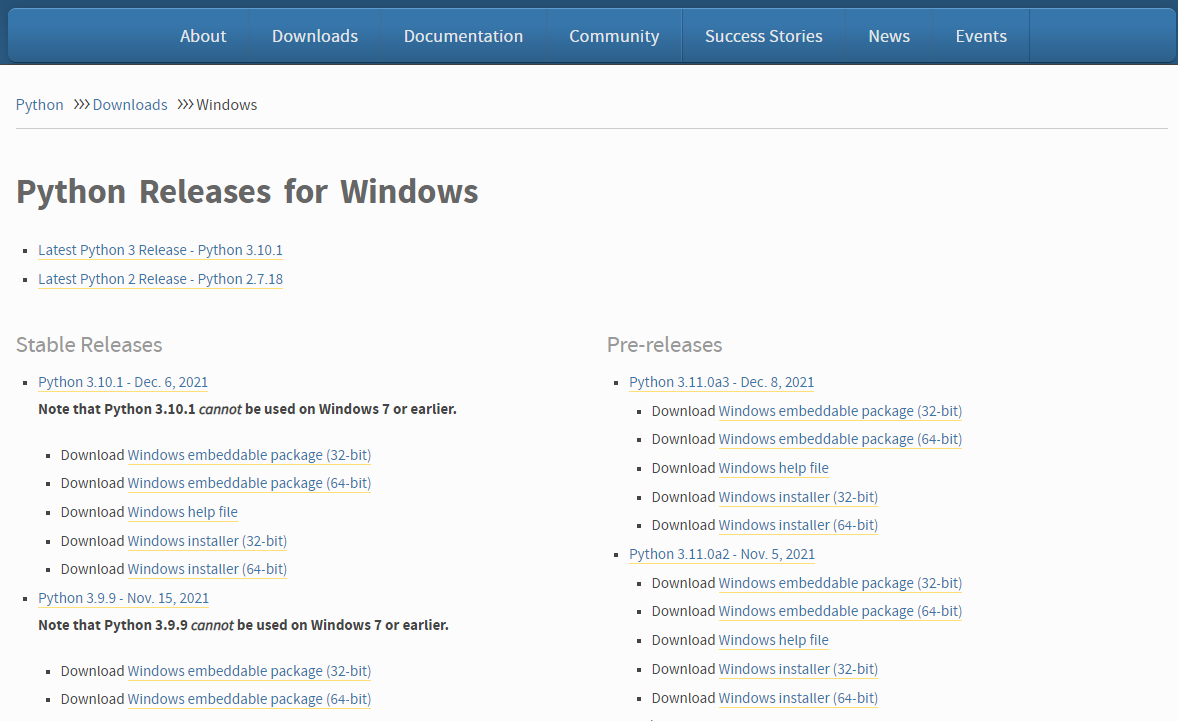
Task: Open the Documentation menu
Action: 463,36
